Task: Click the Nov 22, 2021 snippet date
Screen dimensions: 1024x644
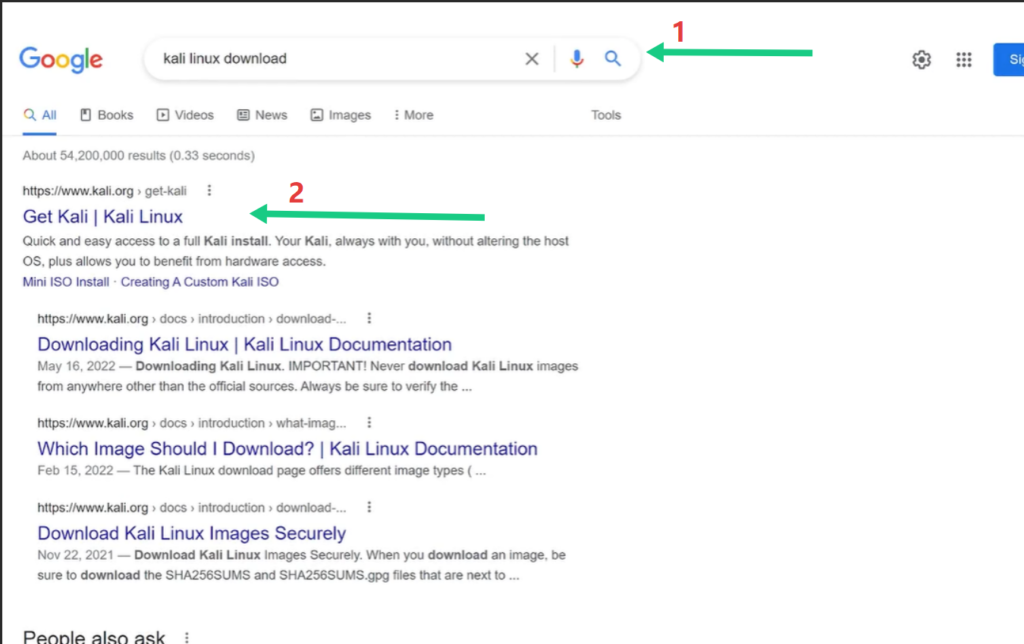Action: pos(75,555)
